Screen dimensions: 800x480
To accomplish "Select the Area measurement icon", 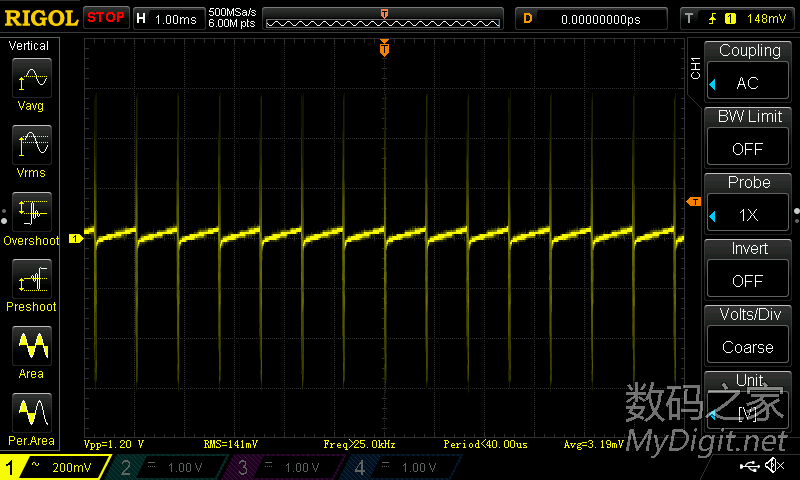I will 32,346.
